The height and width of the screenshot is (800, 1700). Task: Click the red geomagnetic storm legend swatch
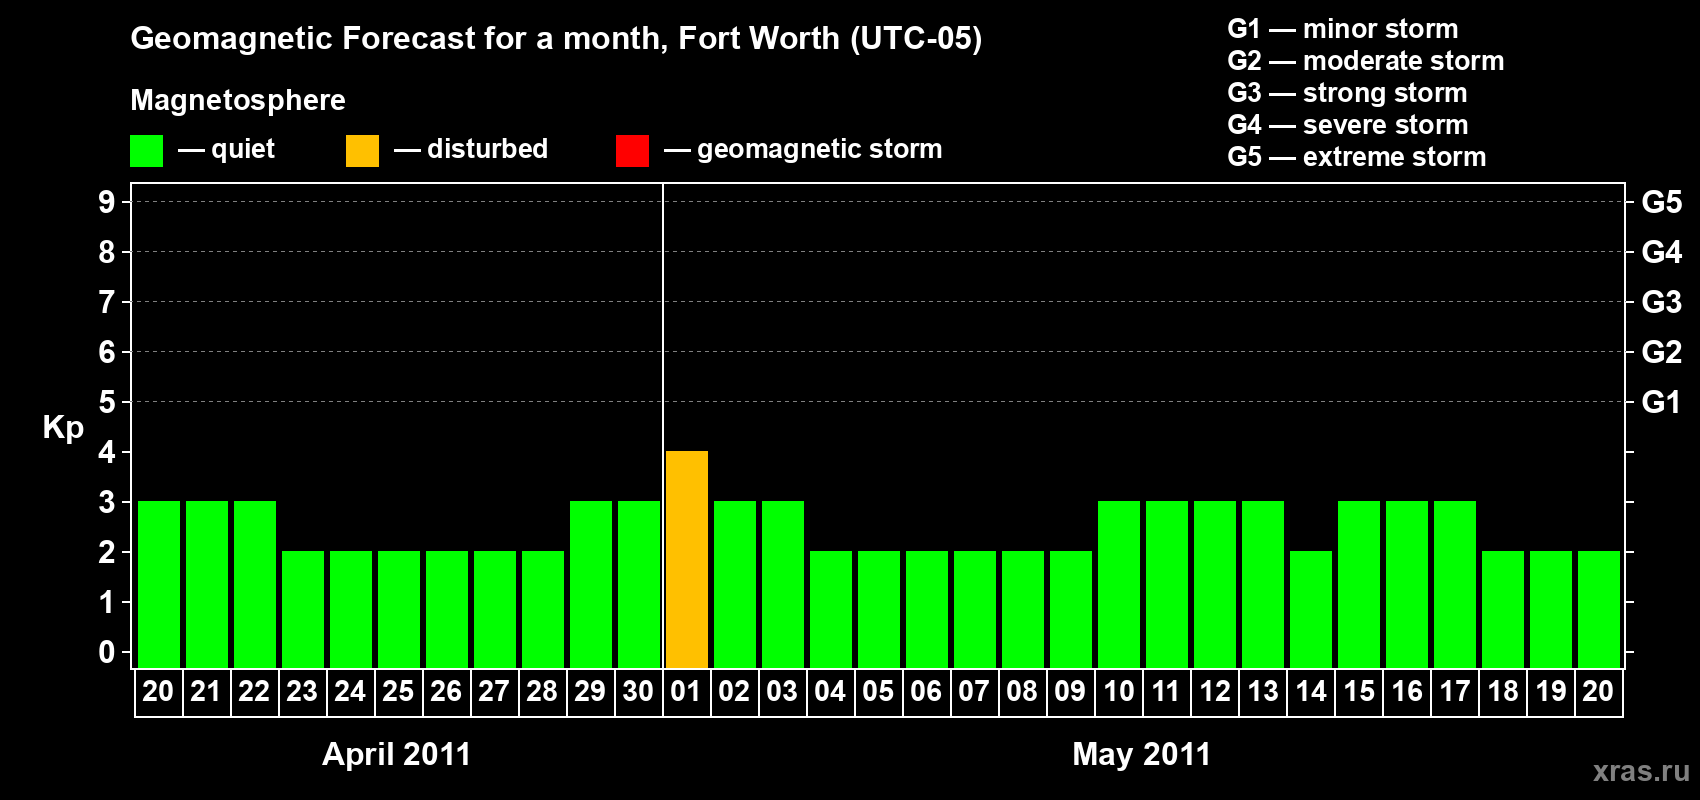pyautogui.click(x=632, y=151)
